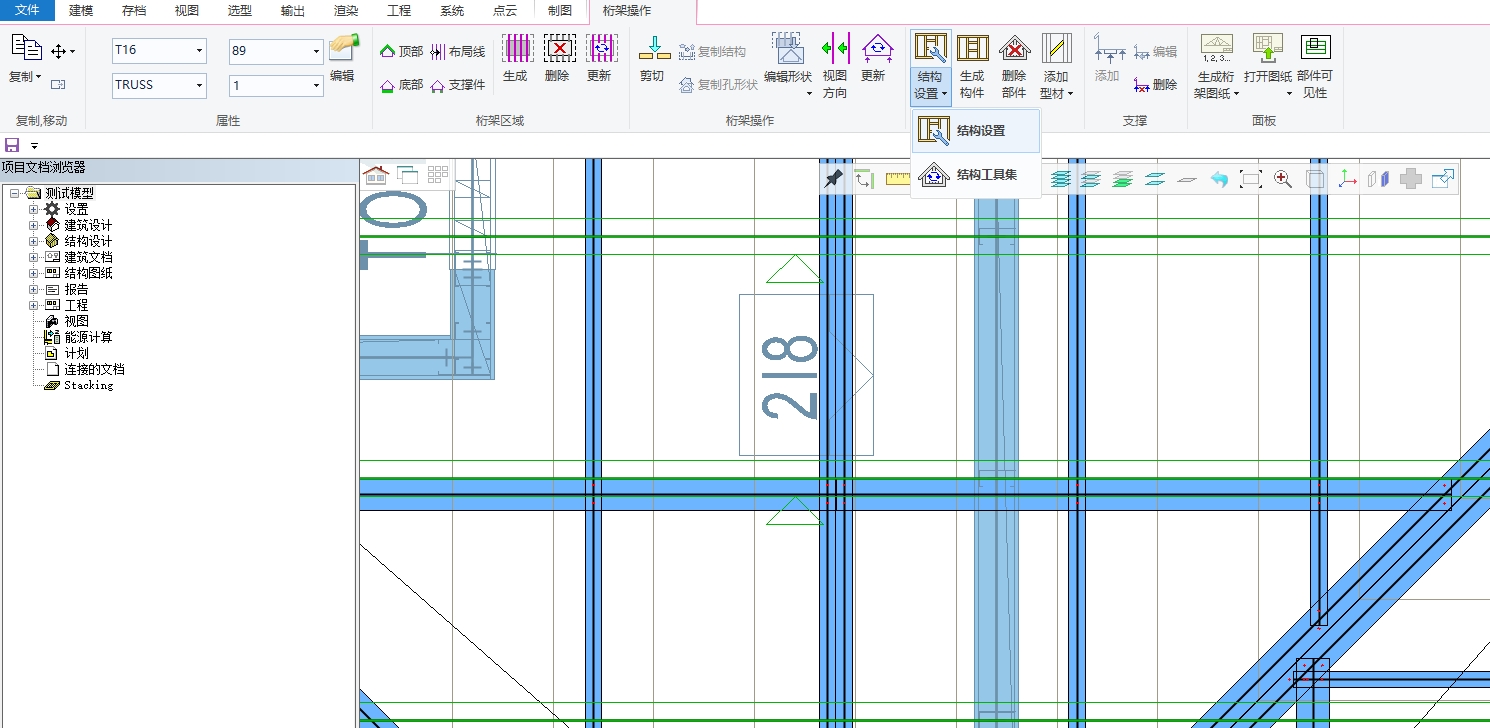This screenshot has width=1490, height=728.
Task: Click 删除 in the 支撑 group
Action: [1156, 85]
